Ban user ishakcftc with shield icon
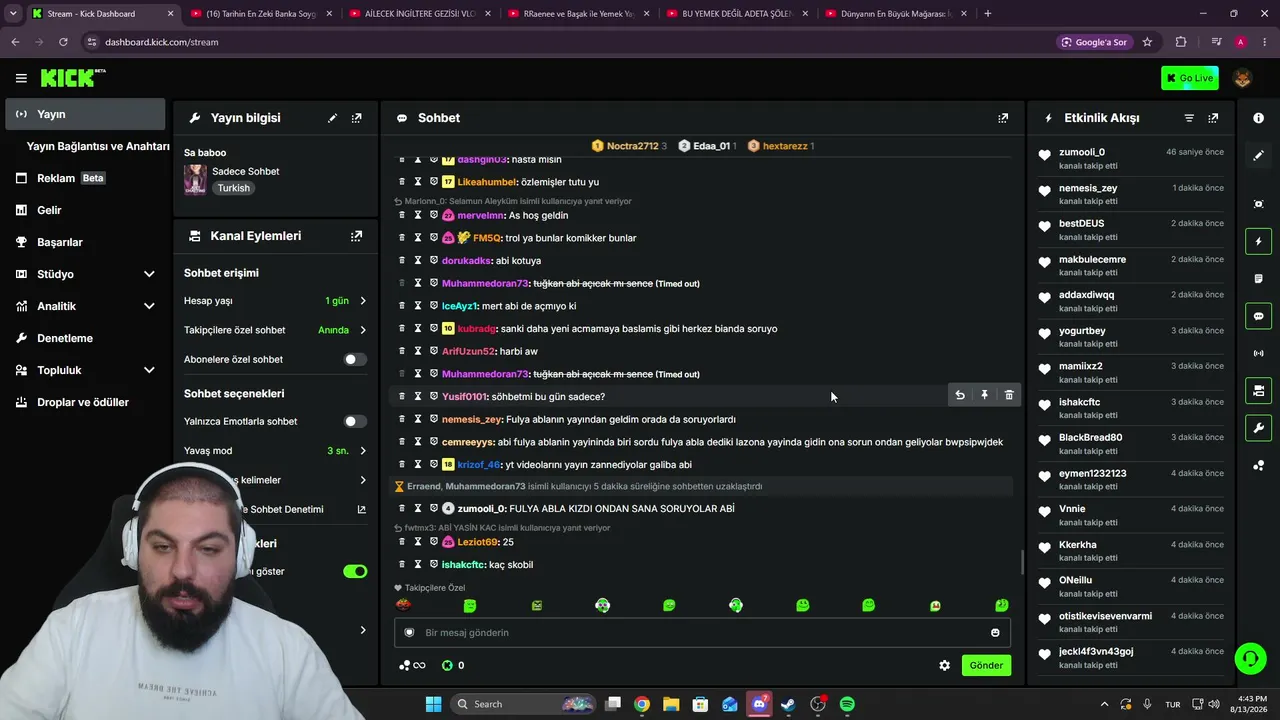 point(433,565)
